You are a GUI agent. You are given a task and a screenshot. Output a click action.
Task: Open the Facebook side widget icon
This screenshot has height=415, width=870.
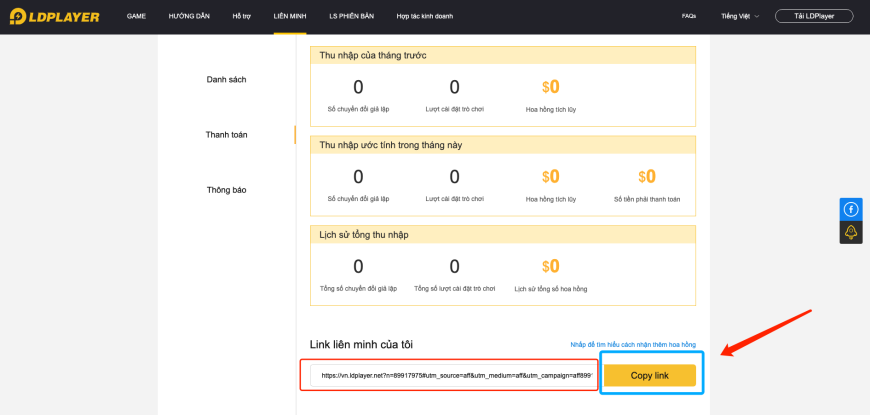[851, 209]
